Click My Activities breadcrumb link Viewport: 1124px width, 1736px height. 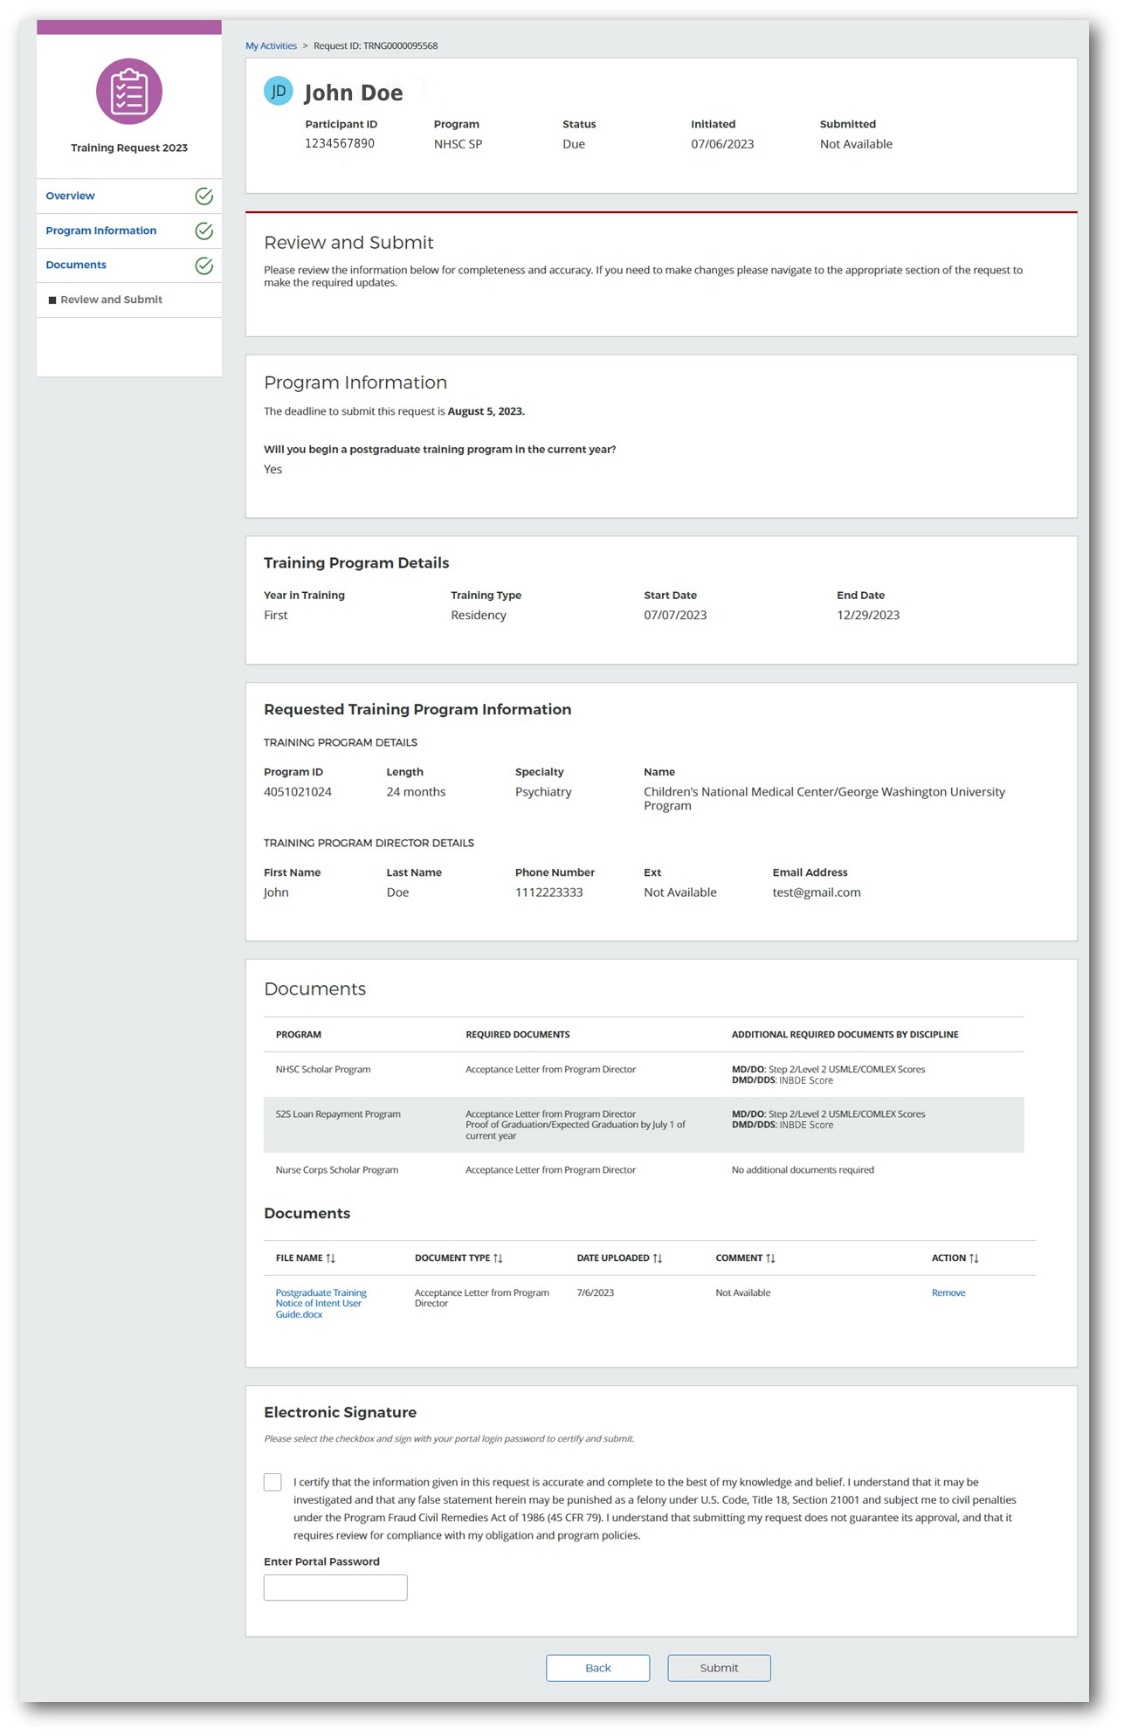coord(271,46)
